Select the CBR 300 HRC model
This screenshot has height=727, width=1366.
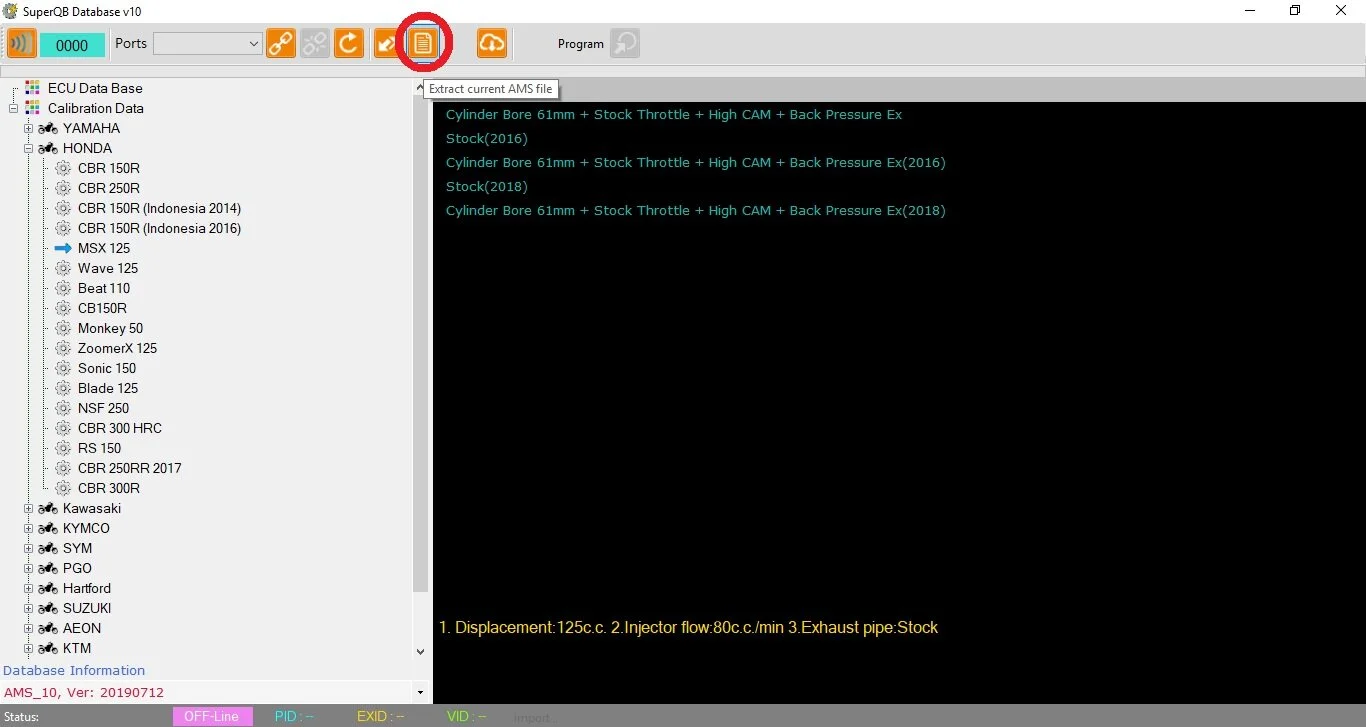tap(120, 428)
